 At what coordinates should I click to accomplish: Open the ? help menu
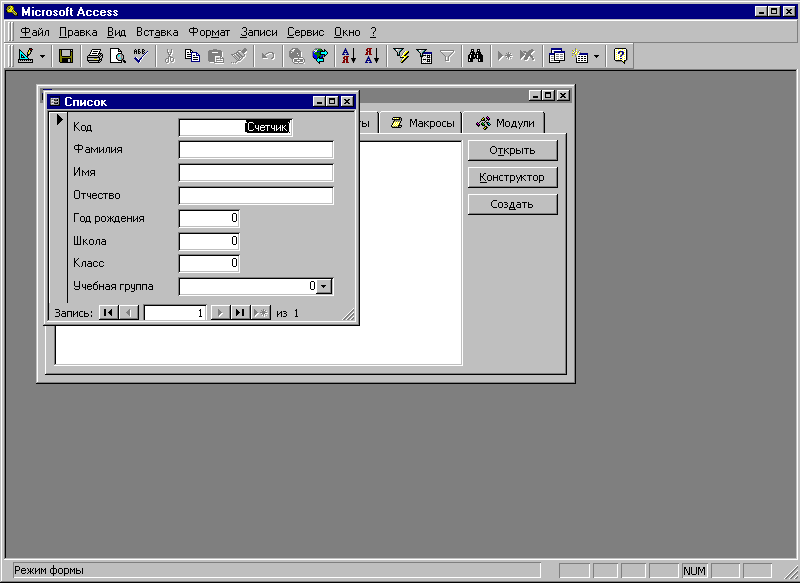tap(373, 32)
